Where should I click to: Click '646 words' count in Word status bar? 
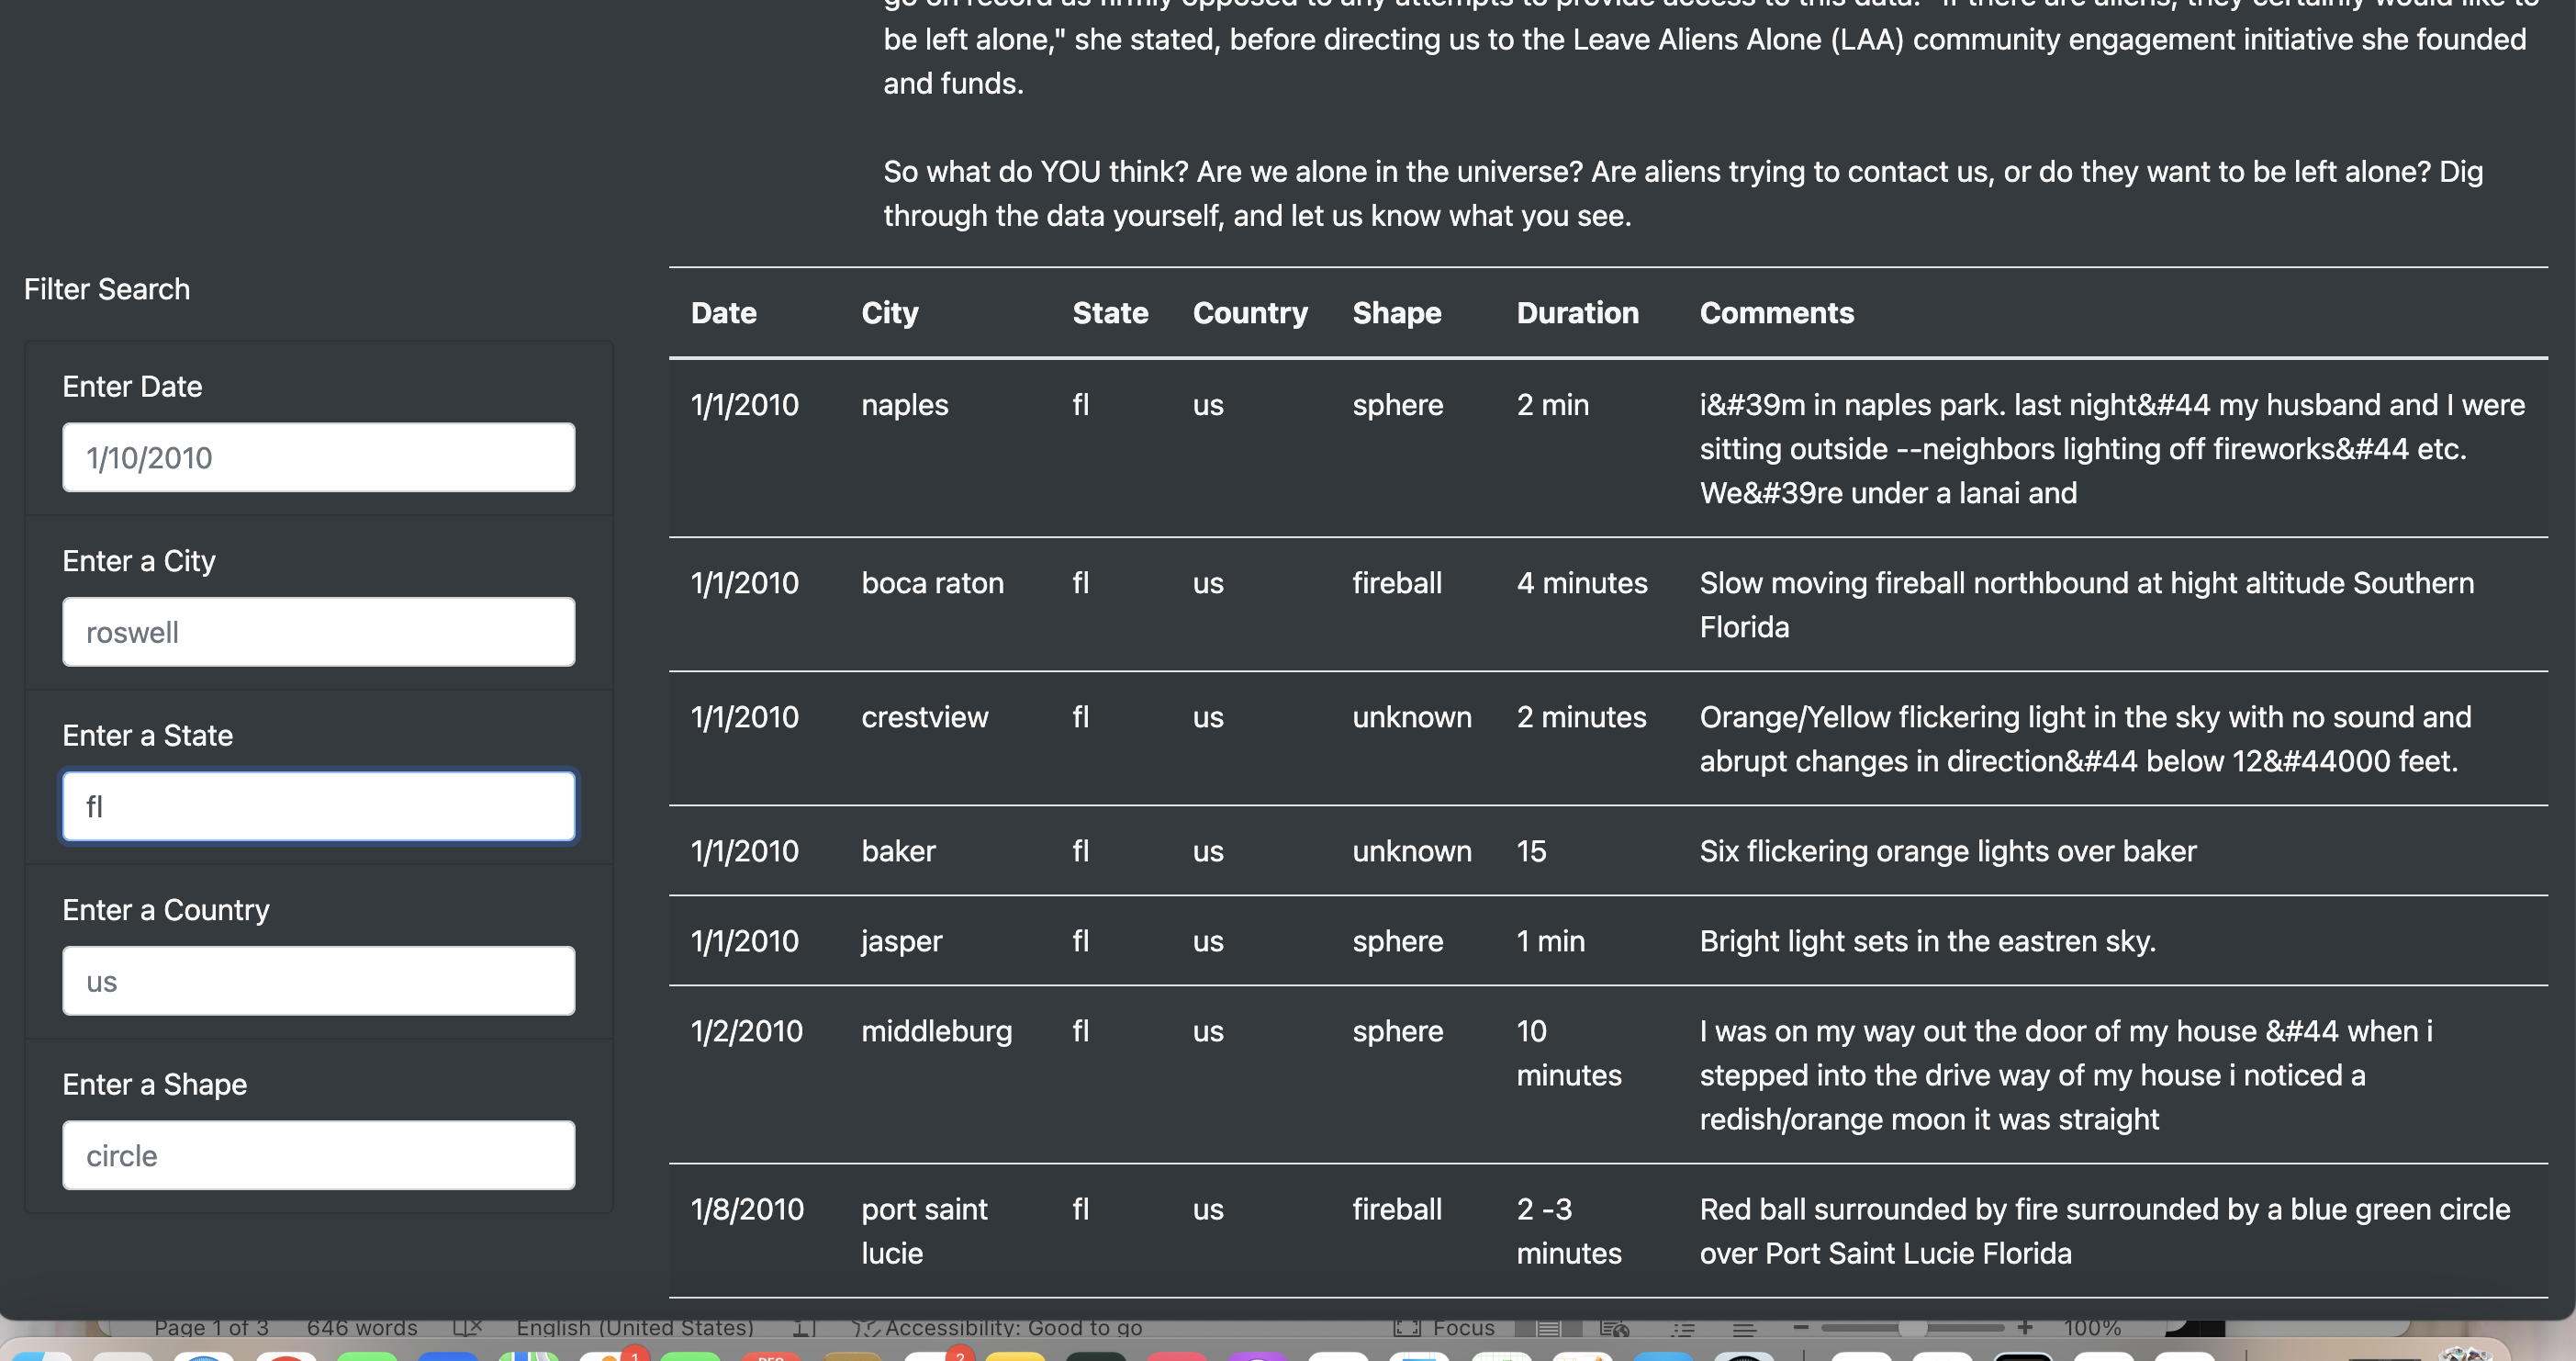(x=362, y=1328)
